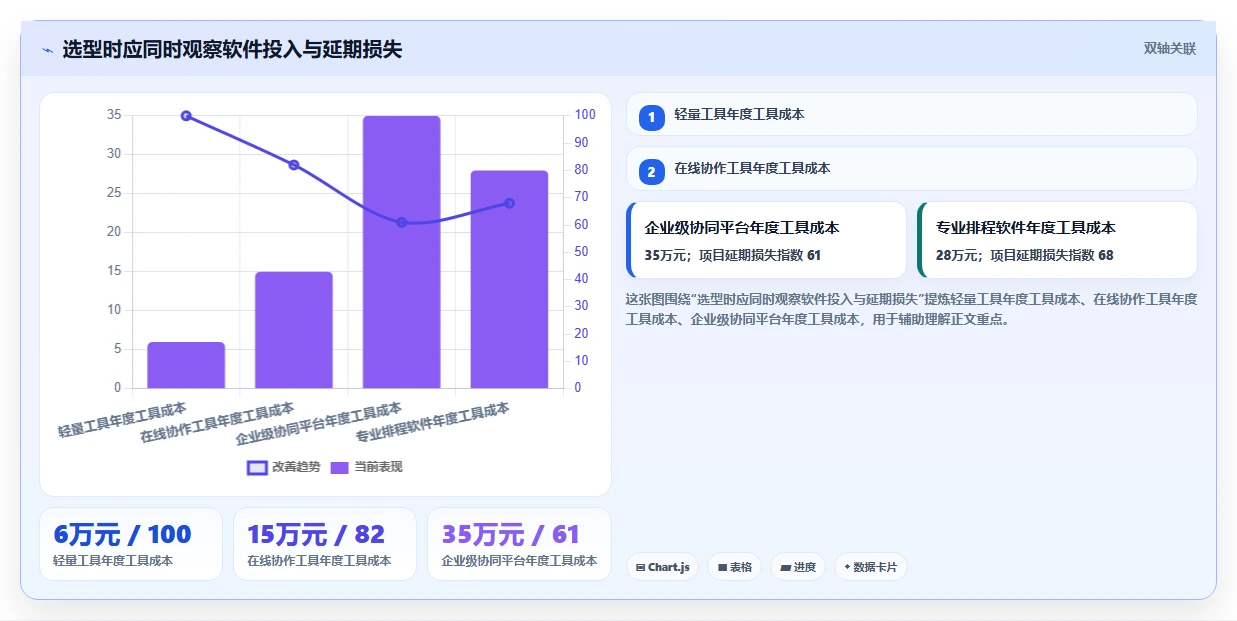
Task: Click the 数据卡片 tag
Action: click(x=870, y=567)
